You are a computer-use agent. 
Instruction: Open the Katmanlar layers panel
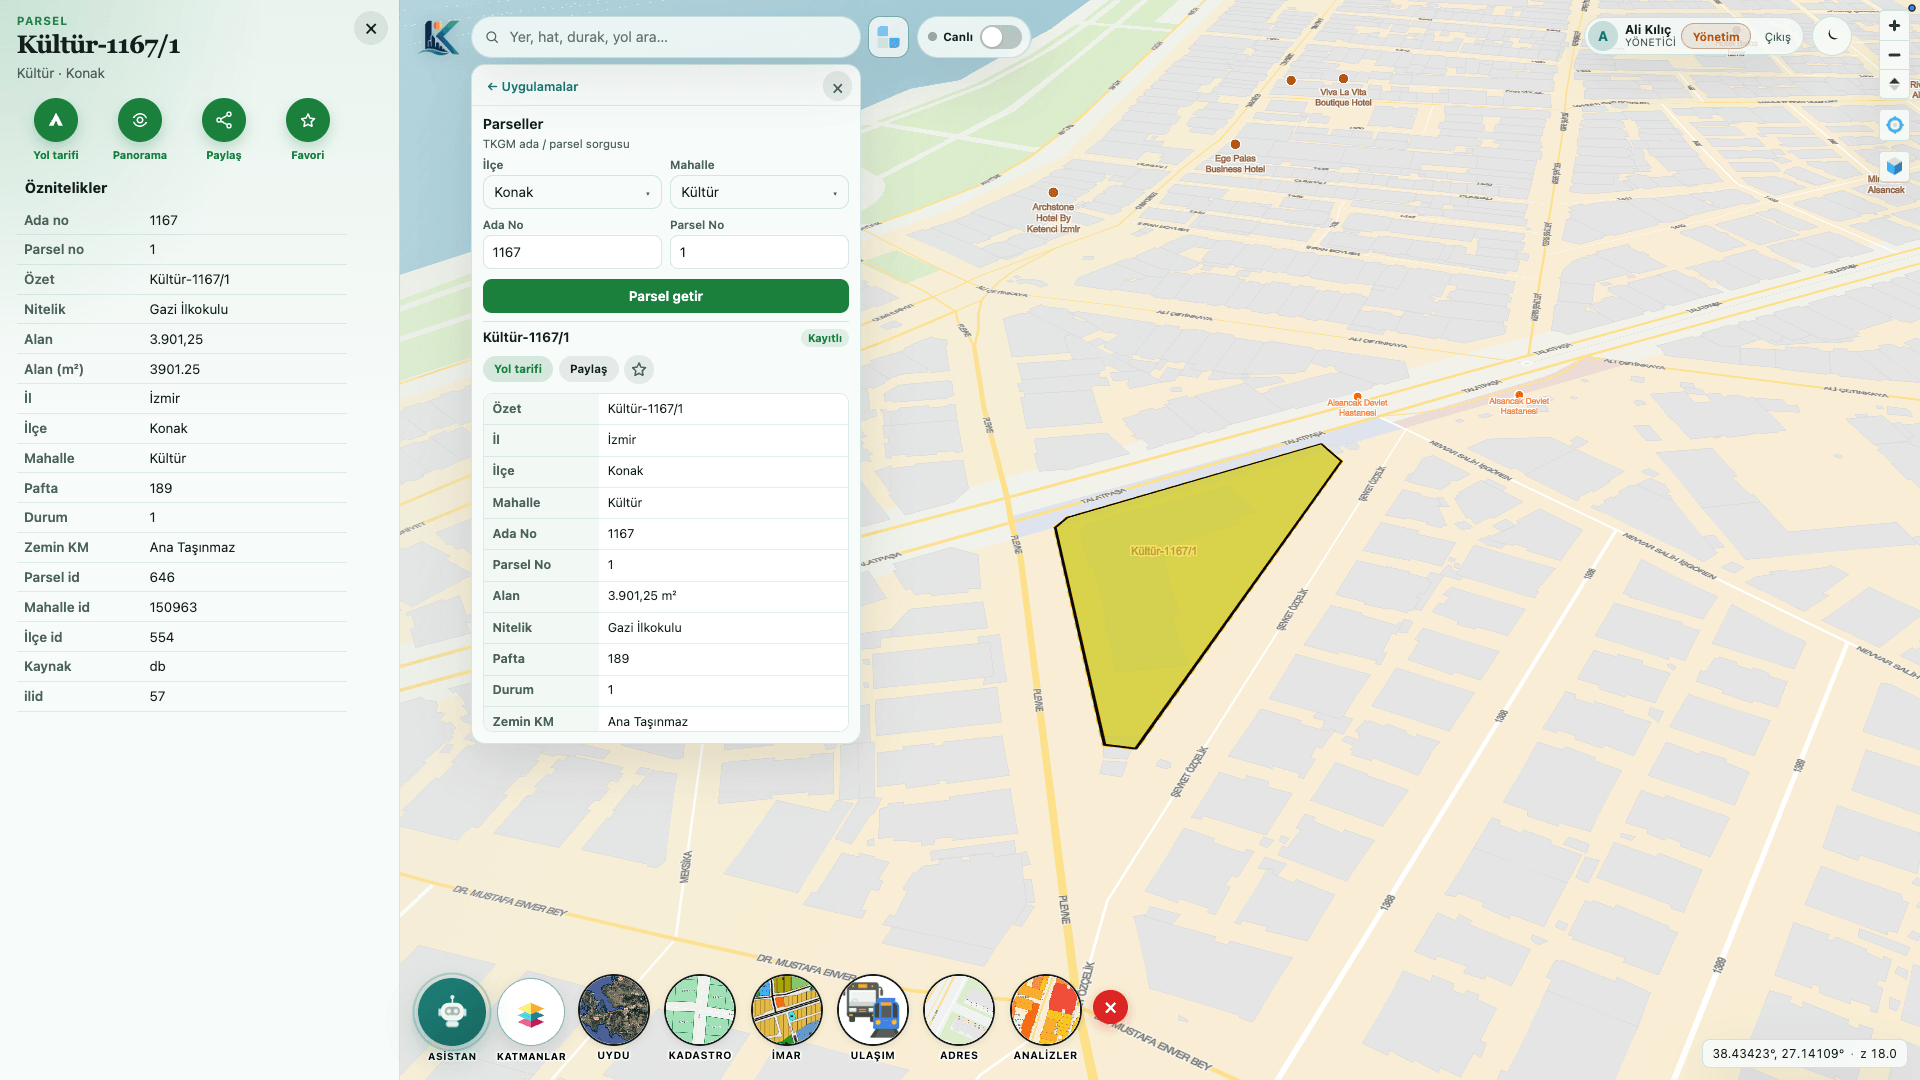[x=531, y=1012]
